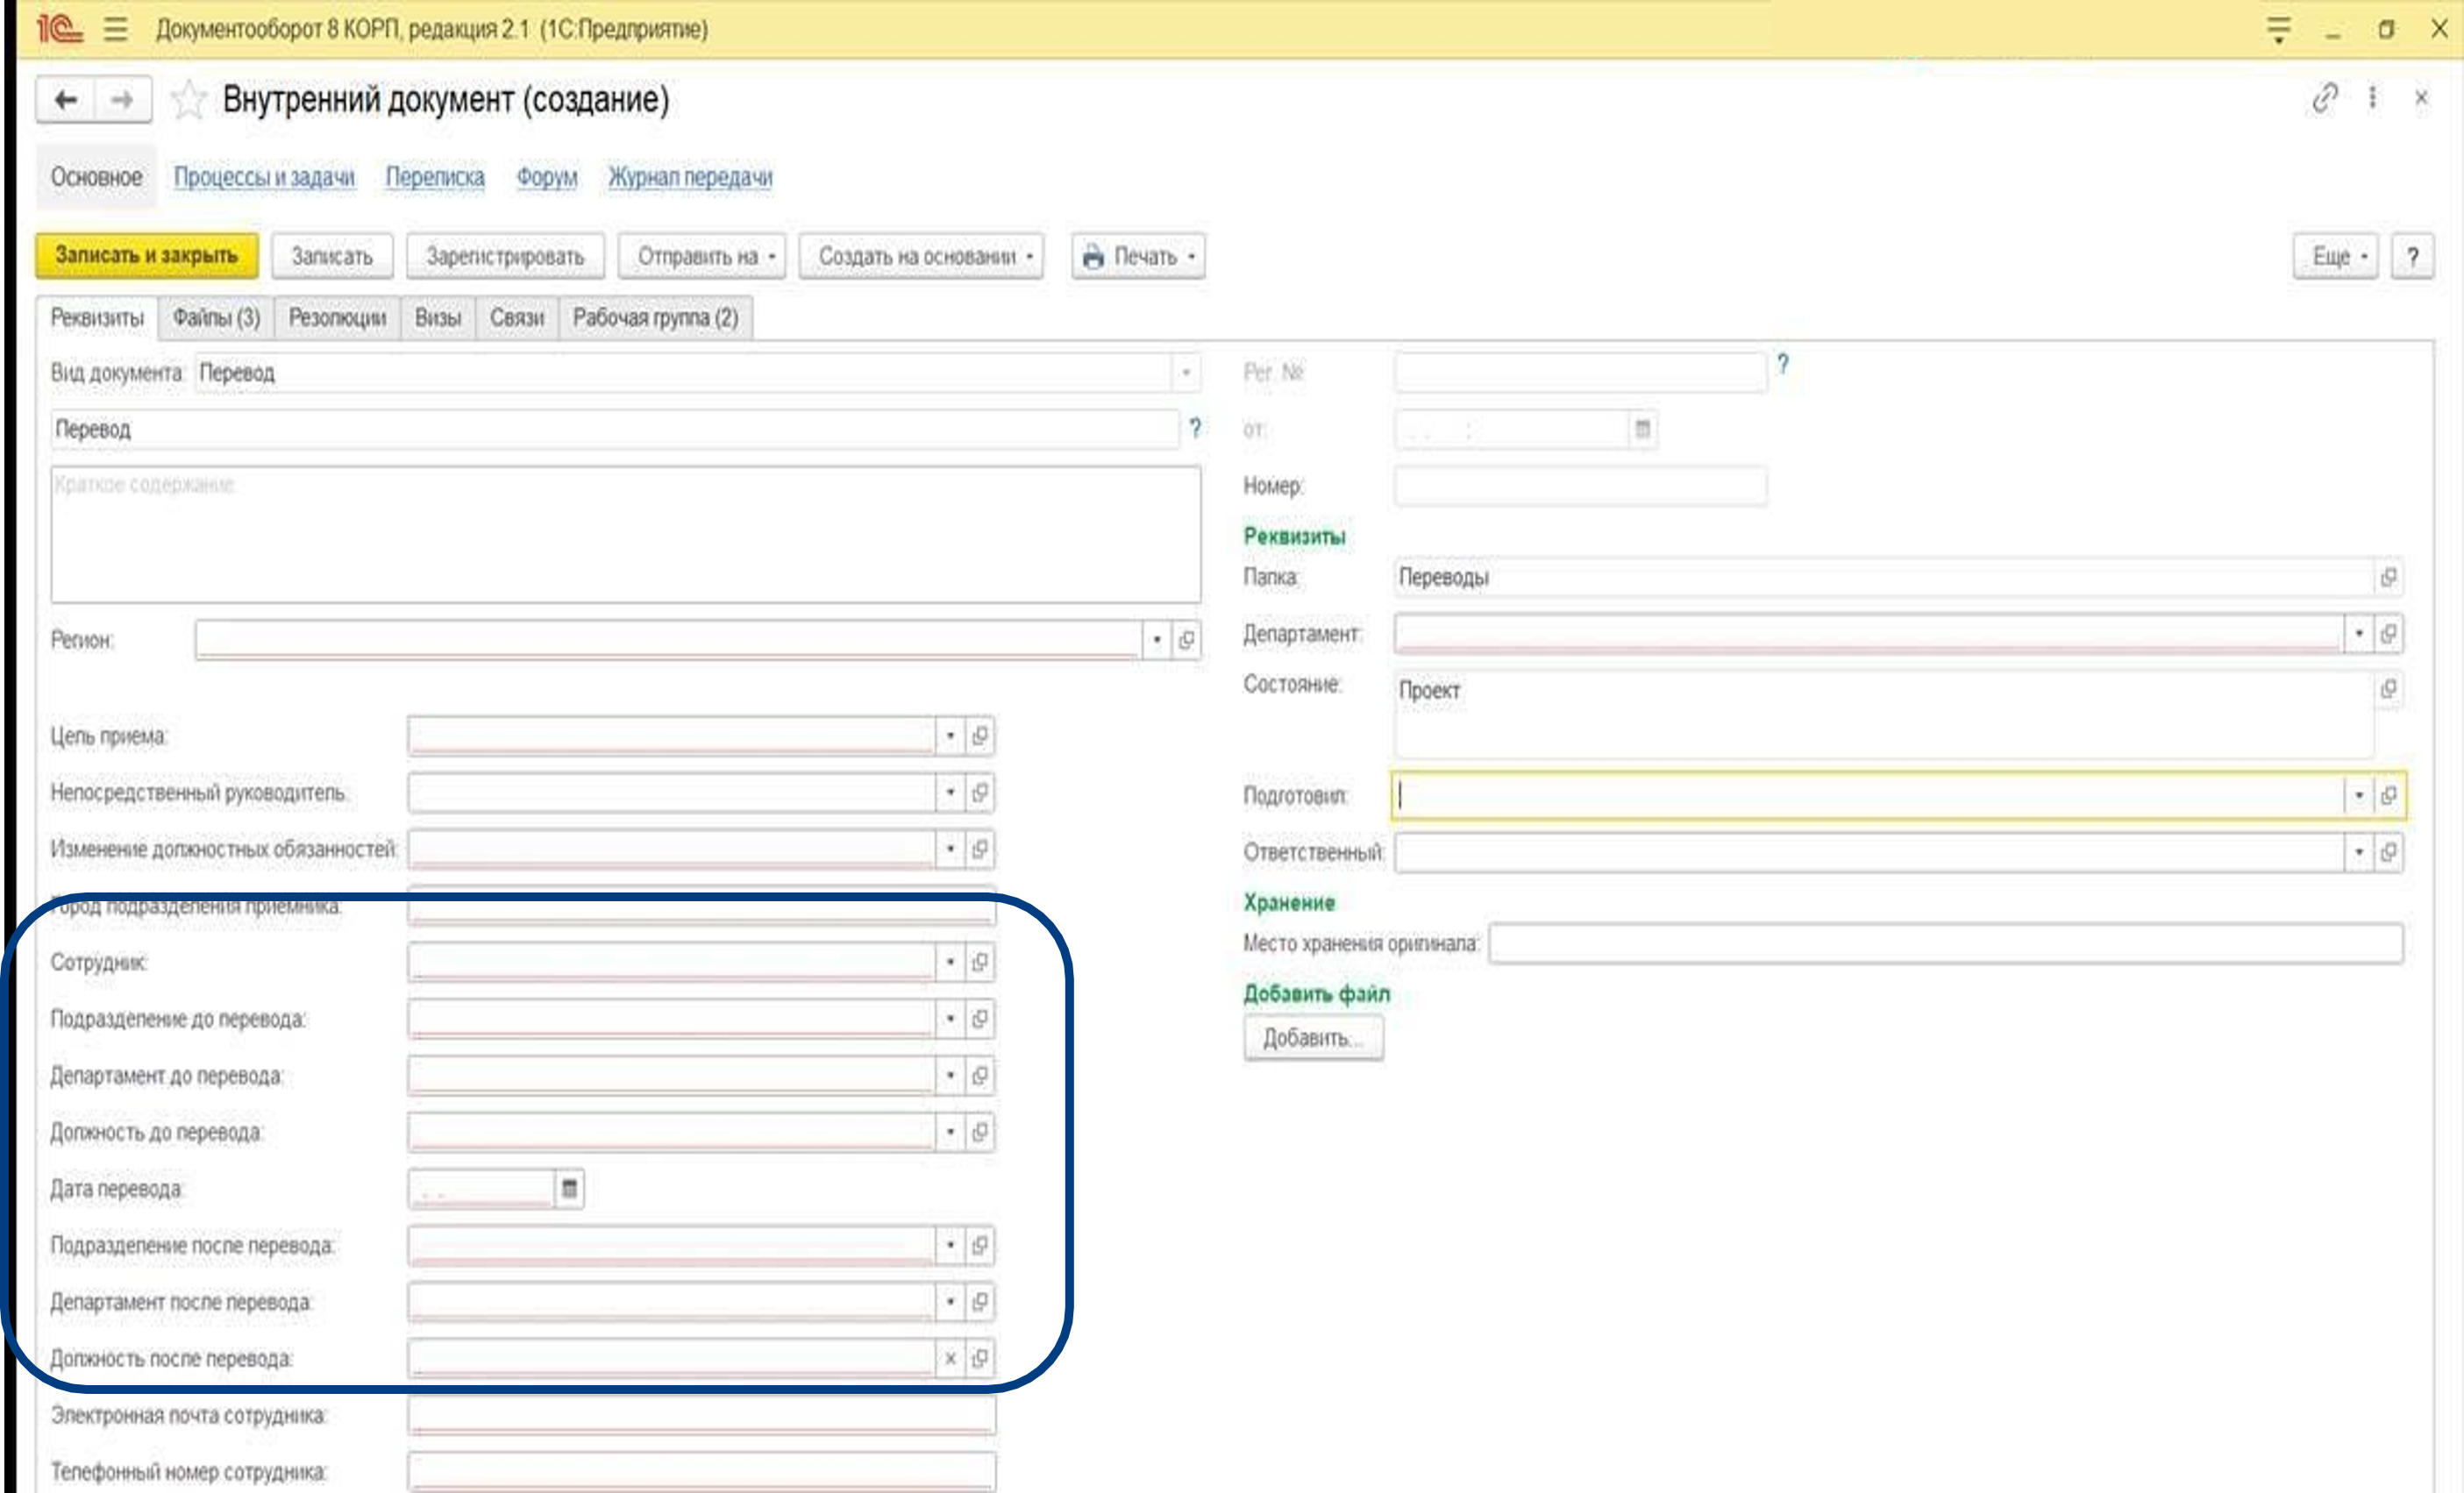Open the form's vertical dots menu
Viewport: 2464px width, 1493px height.
2372,98
